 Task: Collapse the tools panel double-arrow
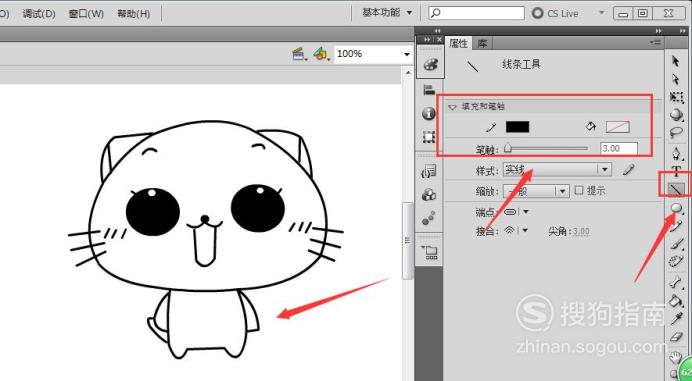(684, 30)
